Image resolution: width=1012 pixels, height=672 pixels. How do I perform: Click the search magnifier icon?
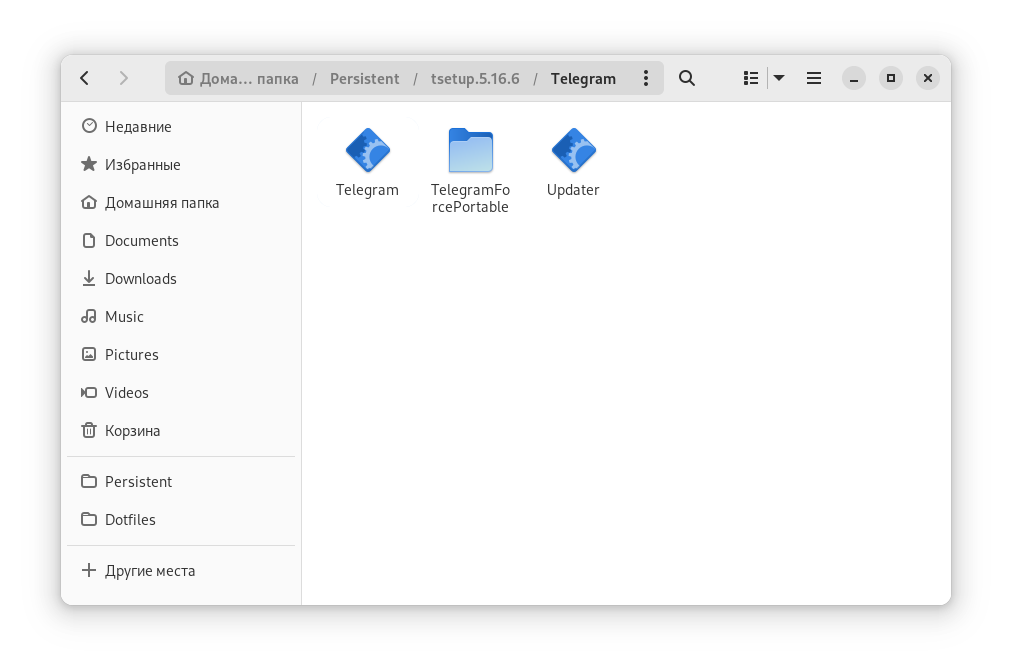click(x=687, y=78)
